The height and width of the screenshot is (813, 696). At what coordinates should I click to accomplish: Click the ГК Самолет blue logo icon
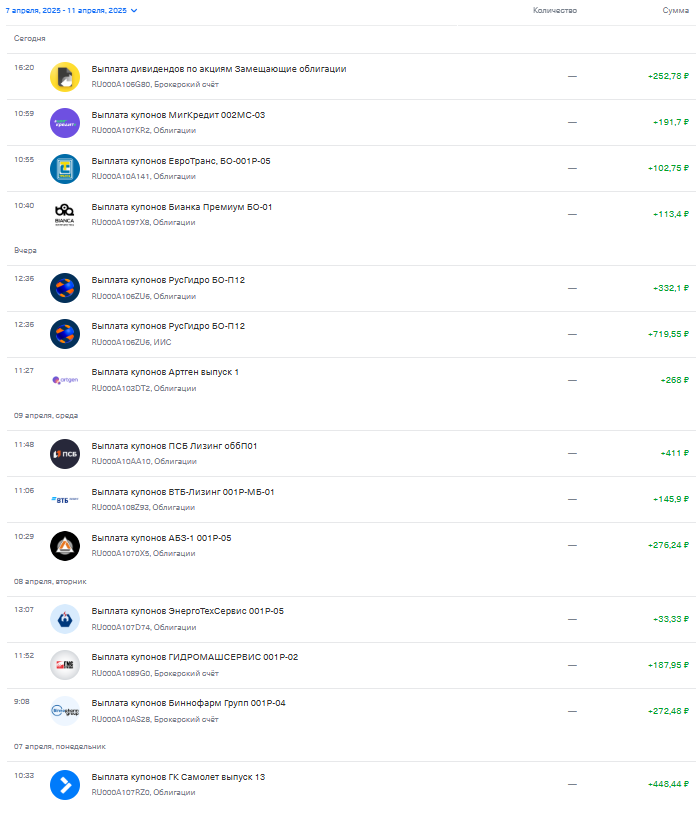(65, 785)
